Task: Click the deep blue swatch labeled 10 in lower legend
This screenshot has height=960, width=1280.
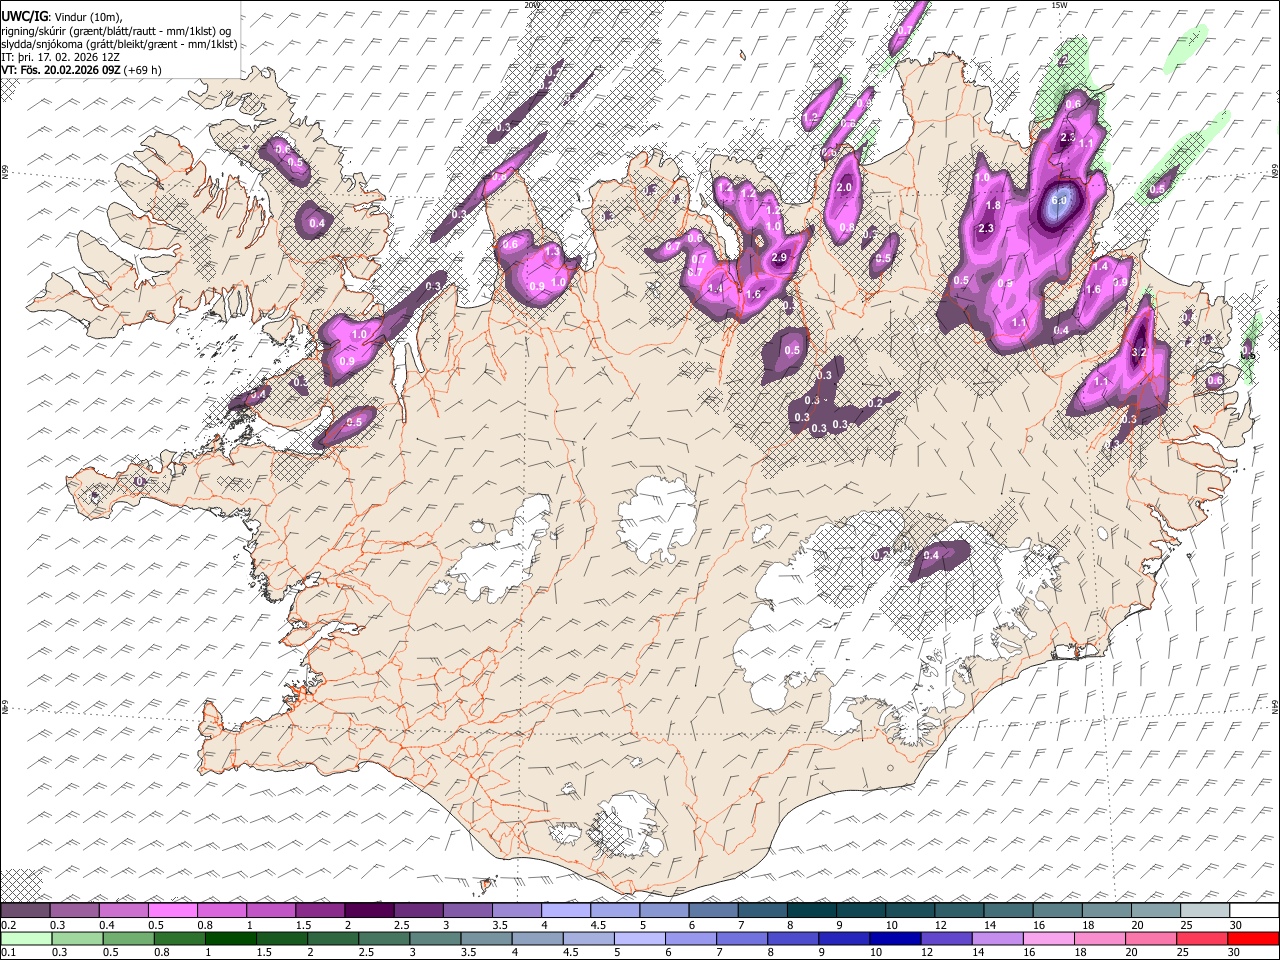Action: (895, 938)
